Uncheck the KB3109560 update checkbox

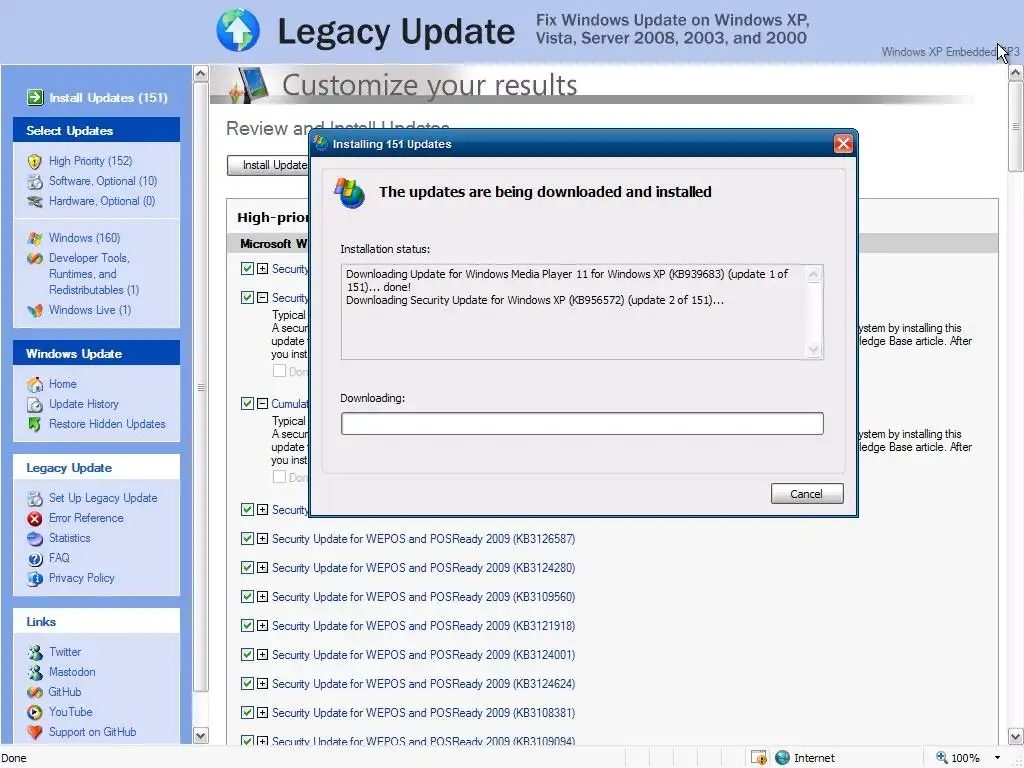[247, 597]
